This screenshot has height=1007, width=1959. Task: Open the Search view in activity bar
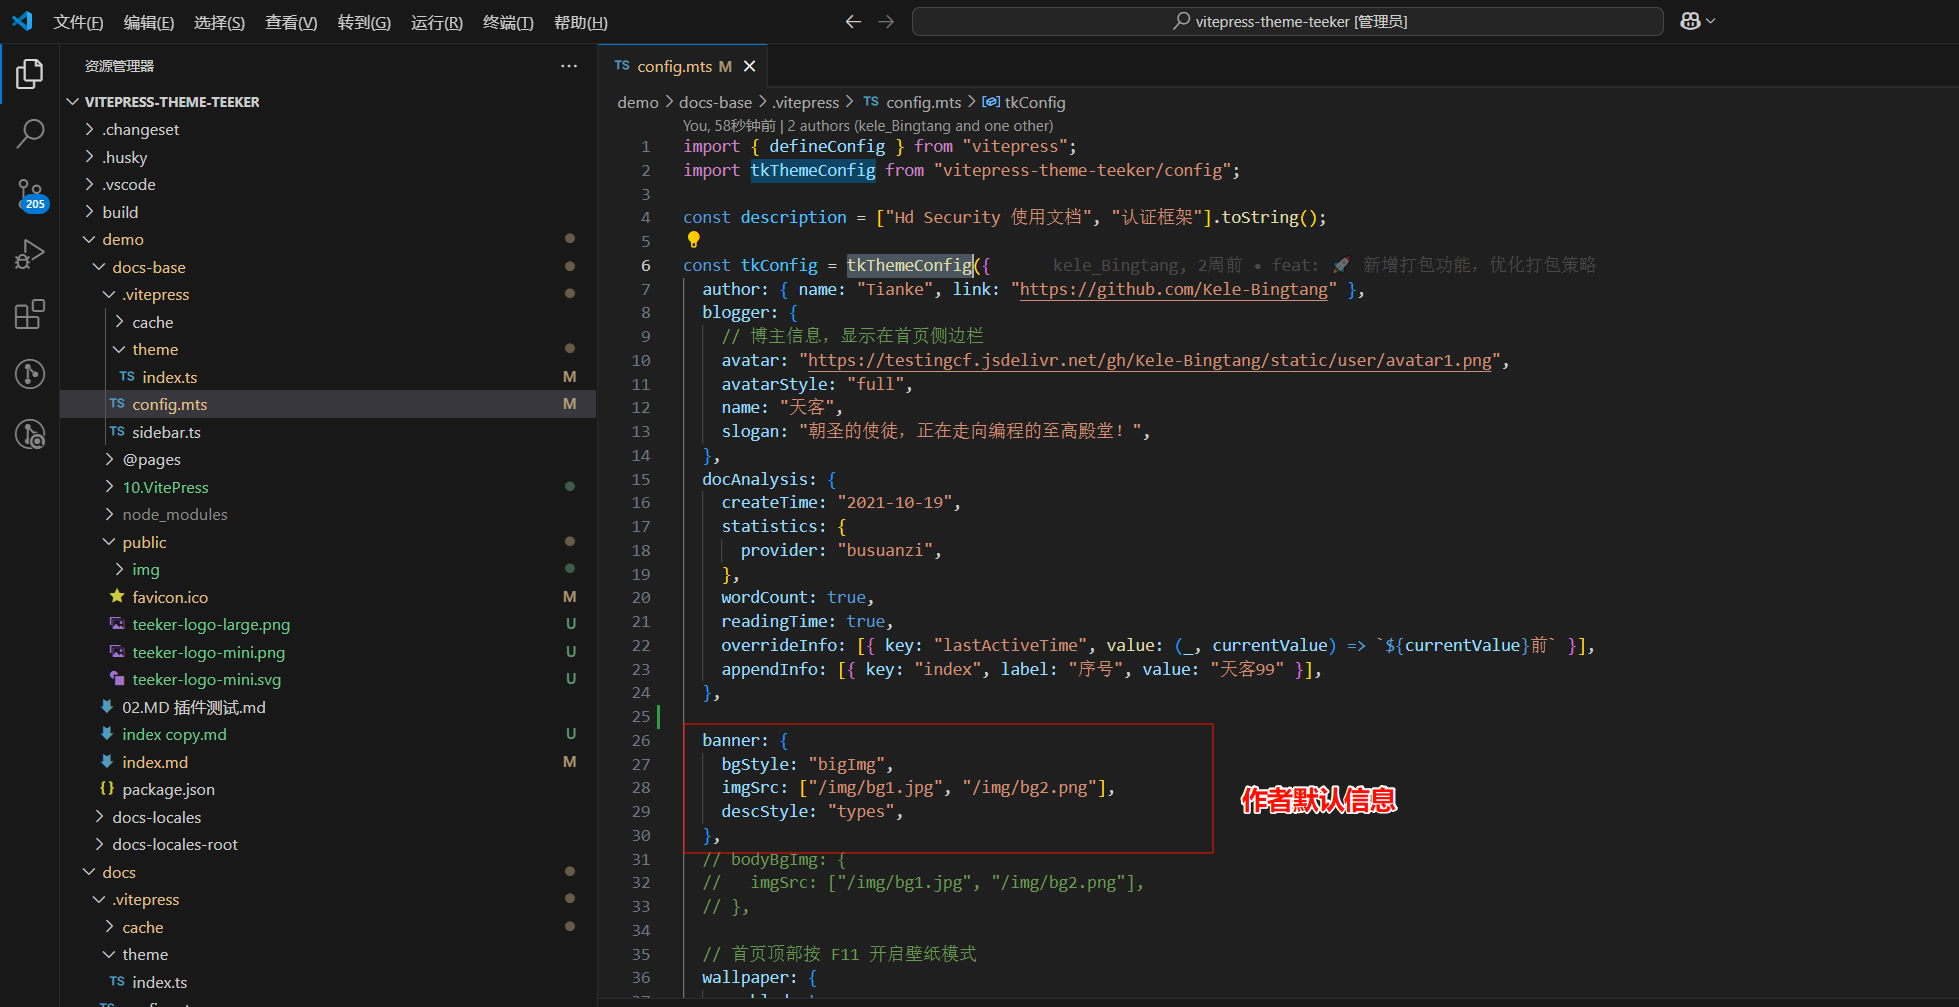pos(30,133)
